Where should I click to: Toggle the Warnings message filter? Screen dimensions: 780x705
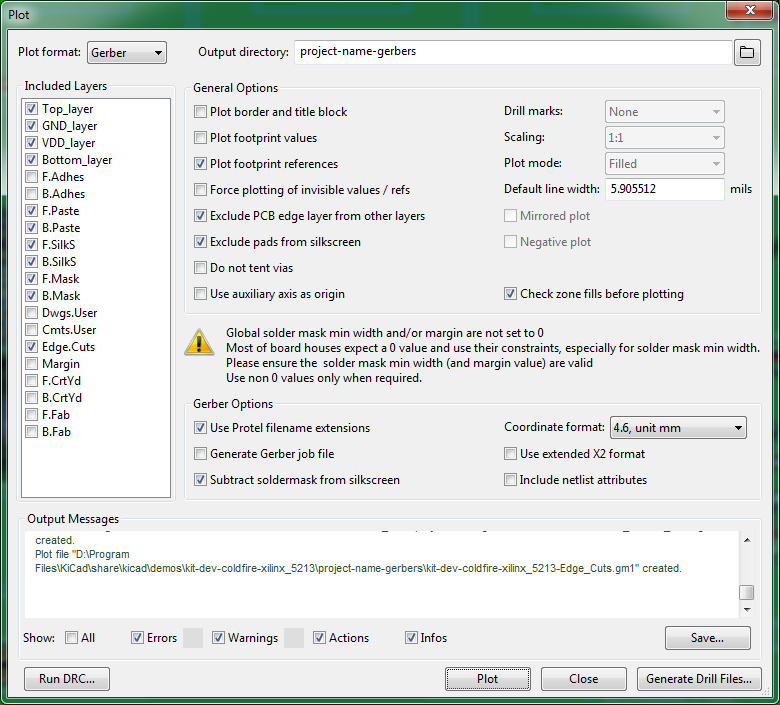[x=218, y=638]
